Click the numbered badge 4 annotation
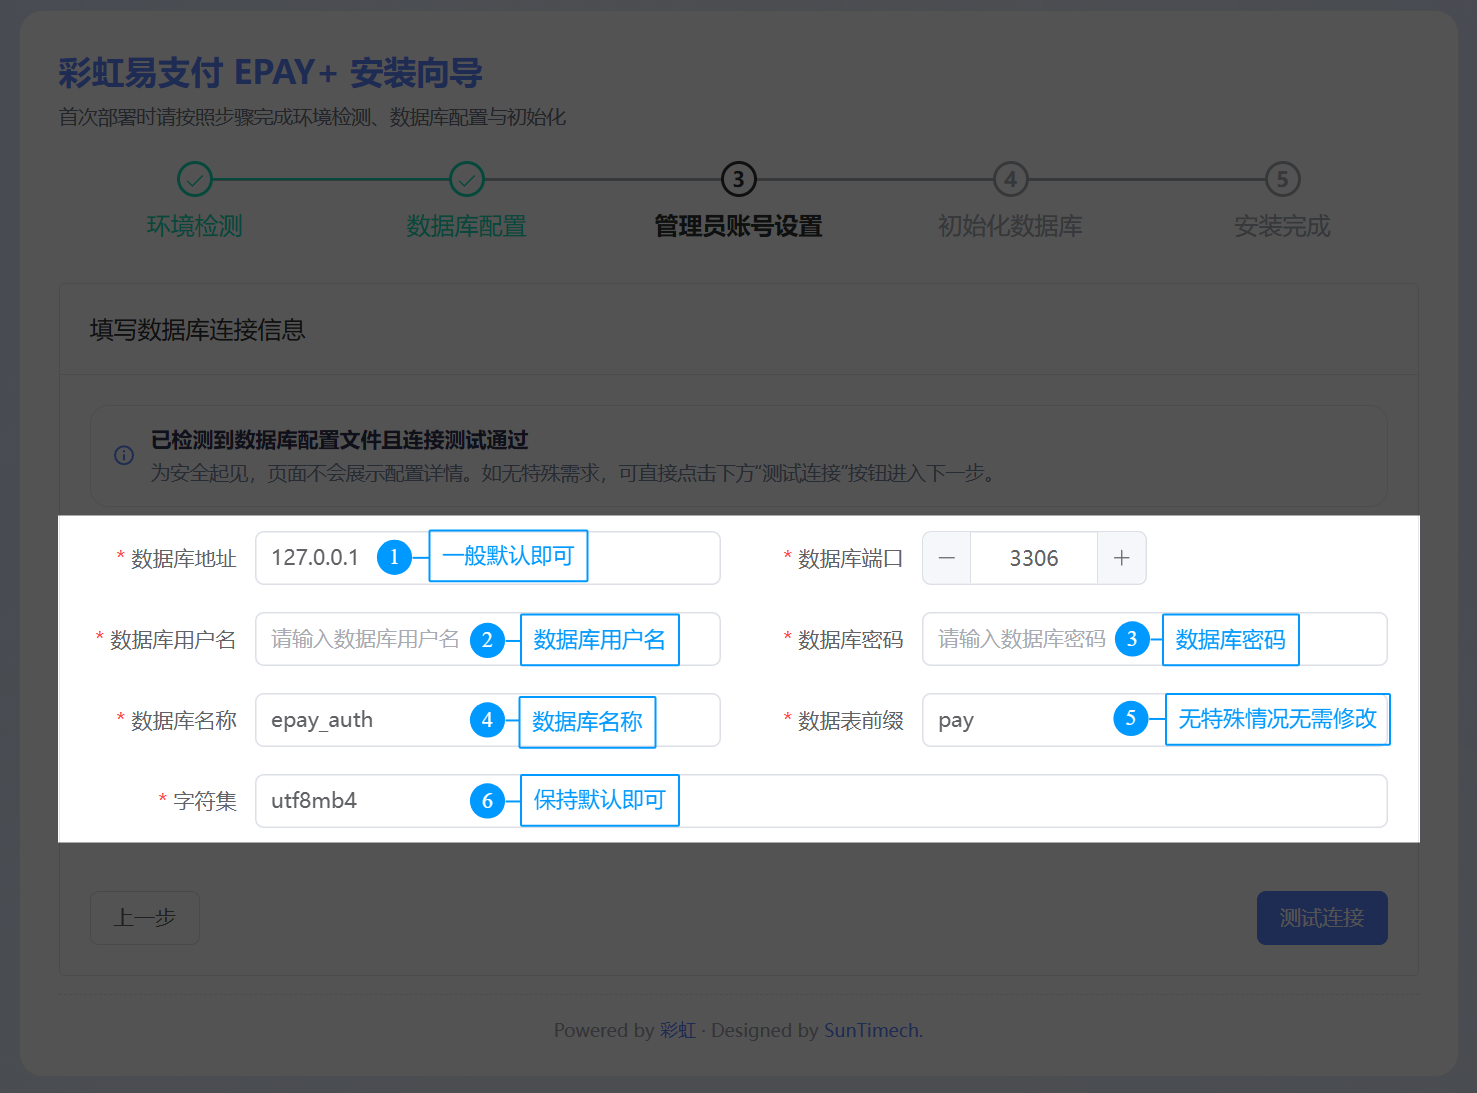 click(x=487, y=720)
